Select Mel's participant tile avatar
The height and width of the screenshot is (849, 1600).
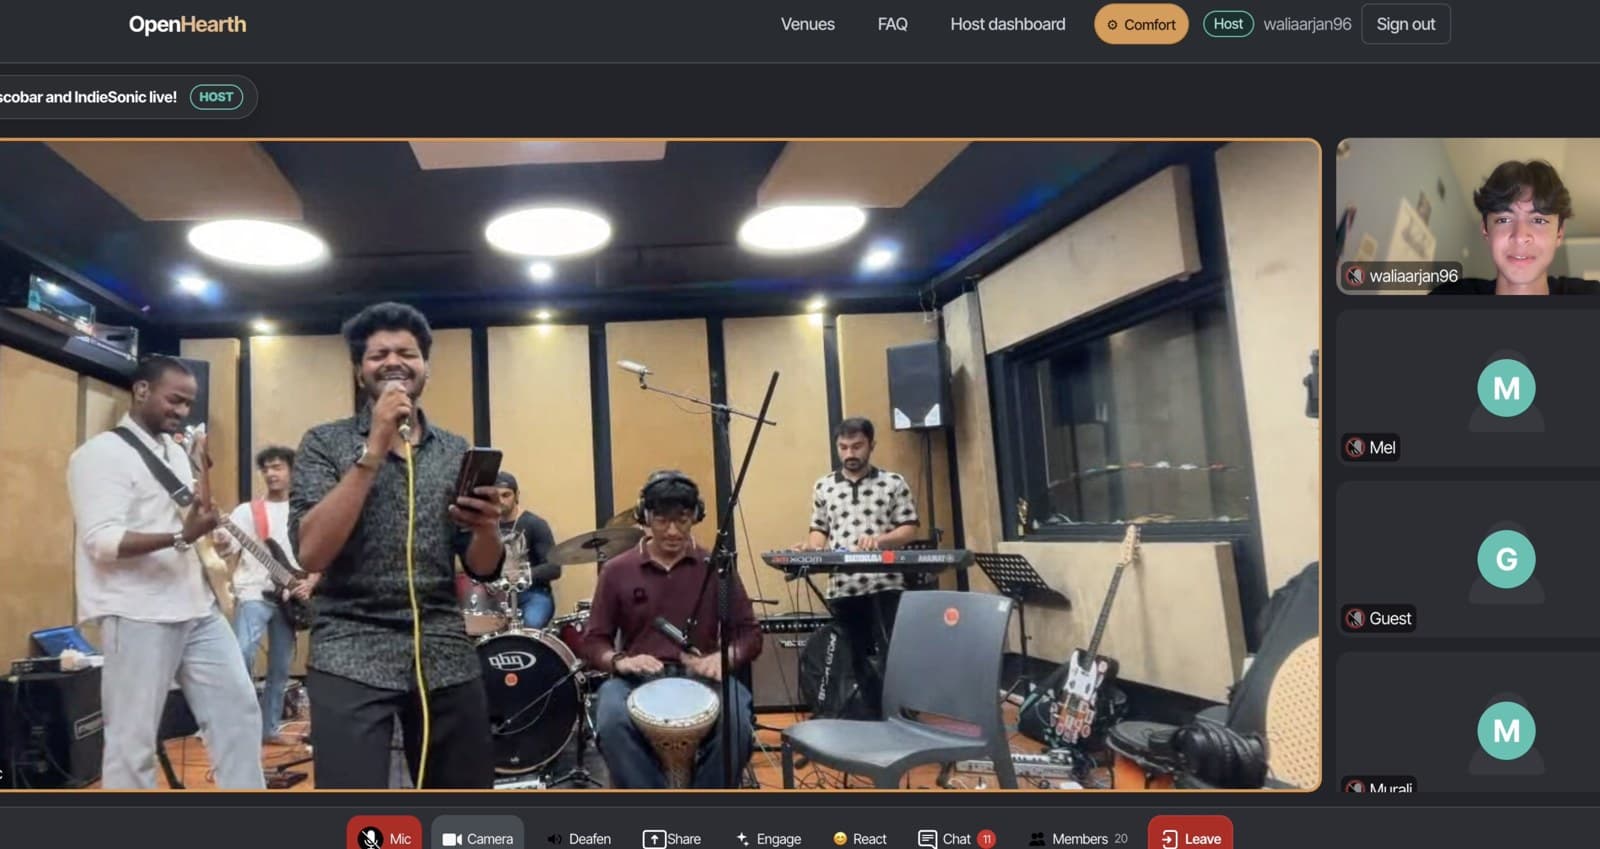click(x=1506, y=388)
